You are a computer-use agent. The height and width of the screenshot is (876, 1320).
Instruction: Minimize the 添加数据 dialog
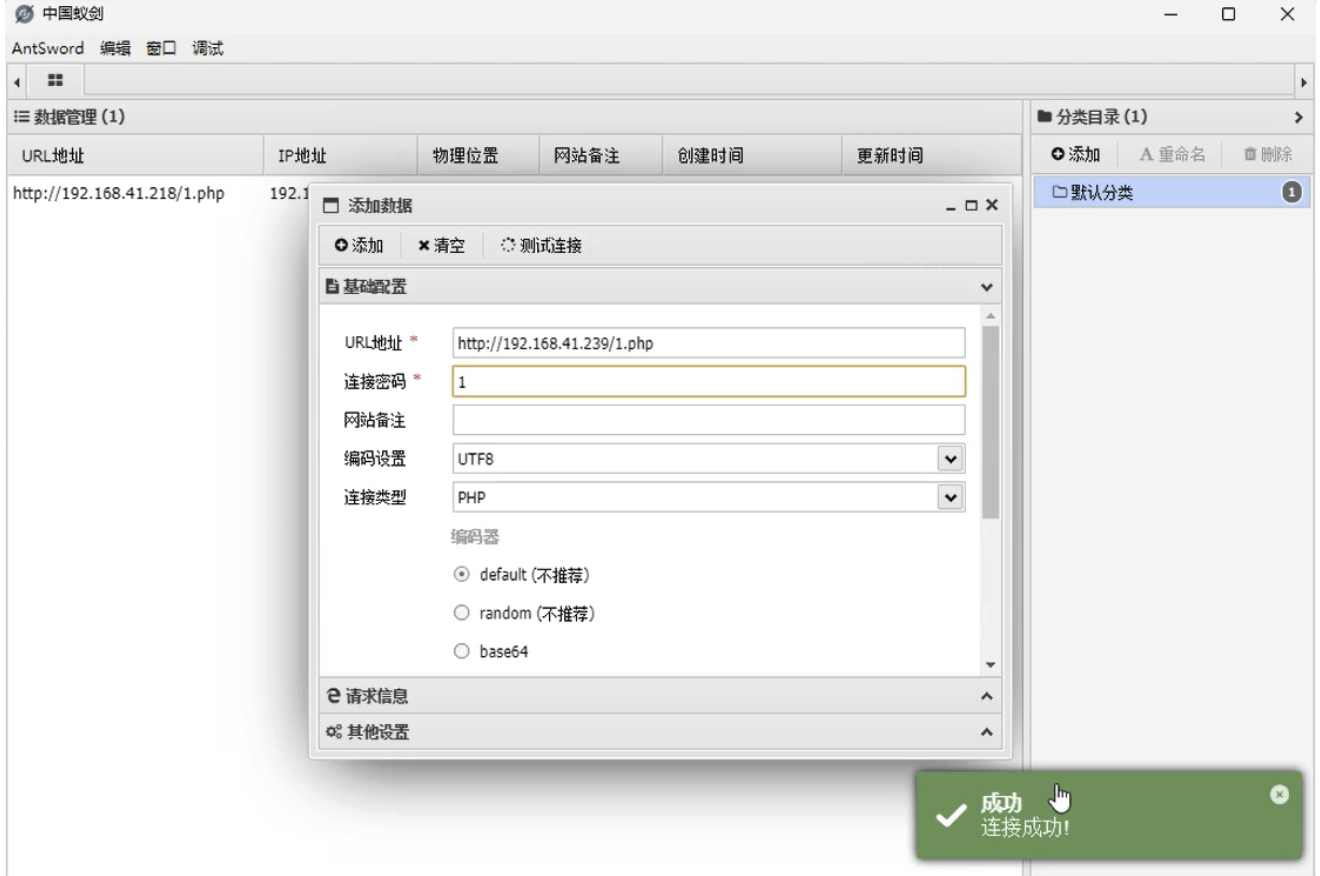tap(953, 206)
